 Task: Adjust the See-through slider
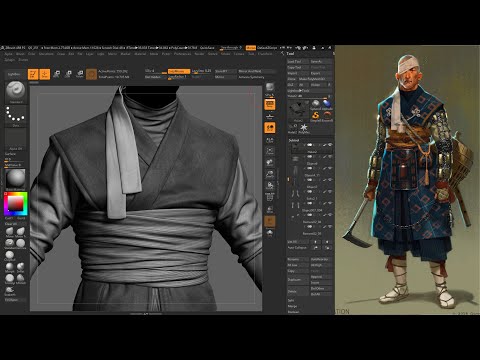231,48
